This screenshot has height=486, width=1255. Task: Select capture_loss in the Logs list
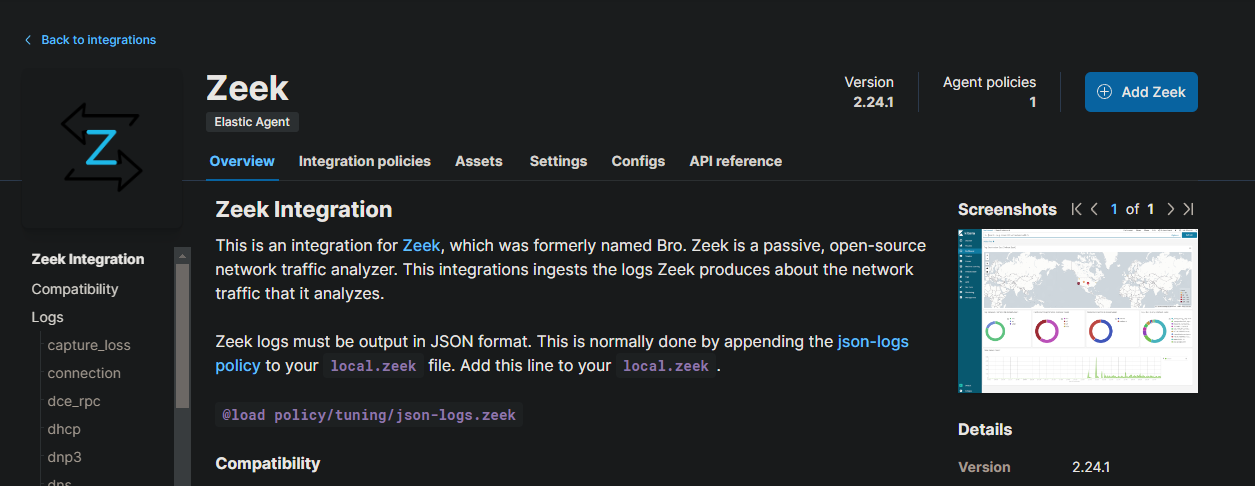(89, 345)
